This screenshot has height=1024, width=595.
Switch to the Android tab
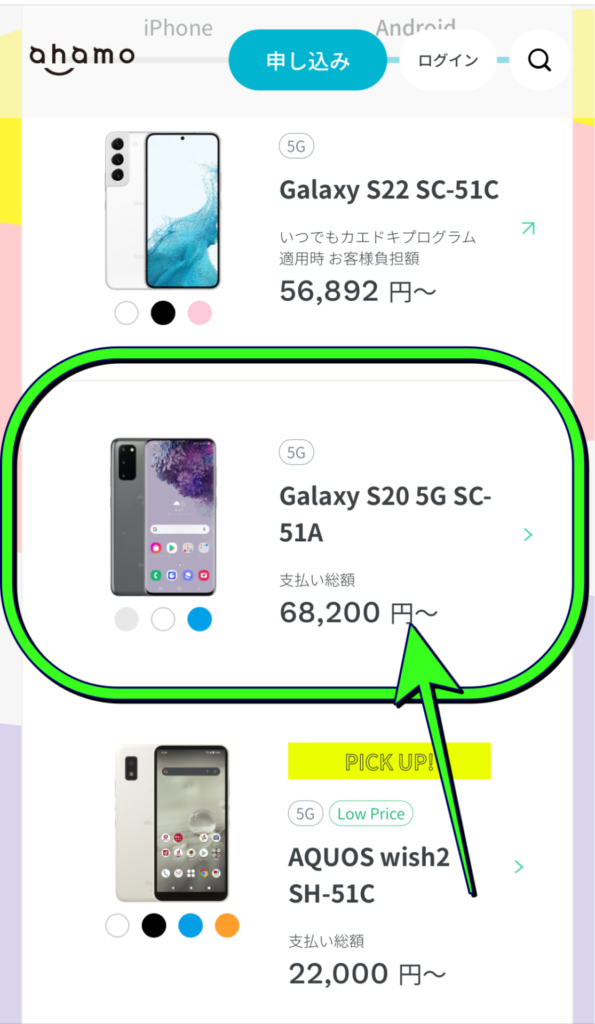coord(415,27)
